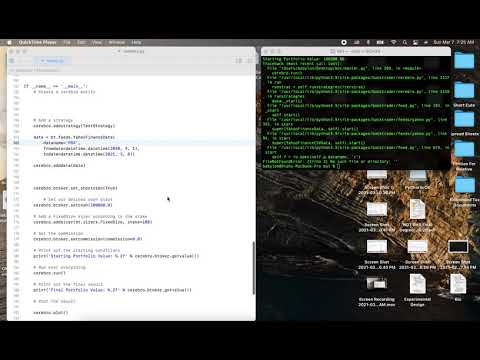Open the View menu
Viewport: 480px width, 360px height.
pyautogui.click(x=97, y=42)
